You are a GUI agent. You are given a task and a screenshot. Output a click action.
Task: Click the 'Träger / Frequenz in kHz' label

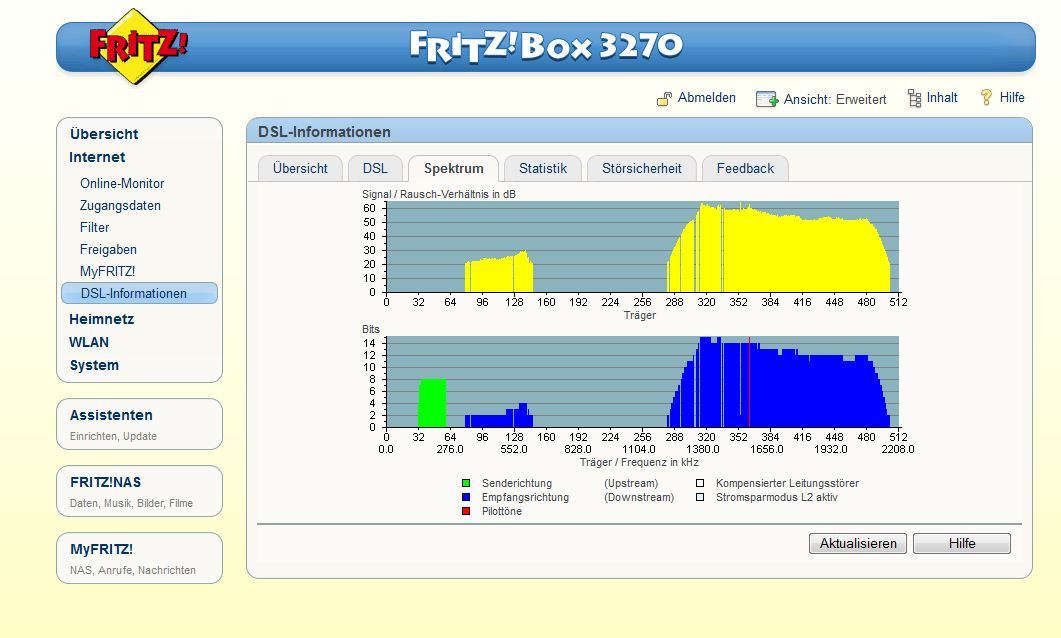[639, 462]
